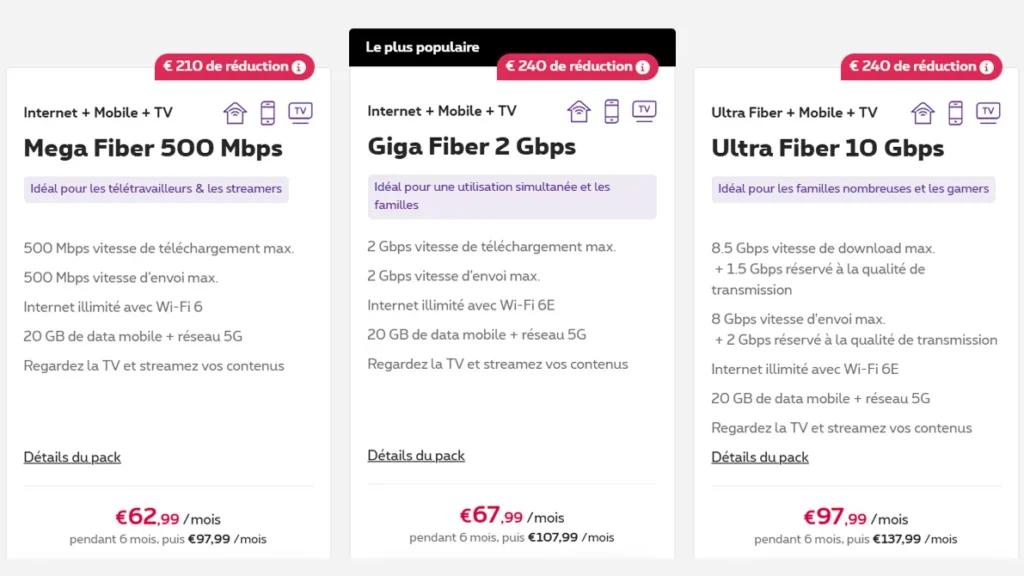Click TV icon on Giga Fiber card

(x=644, y=110)
